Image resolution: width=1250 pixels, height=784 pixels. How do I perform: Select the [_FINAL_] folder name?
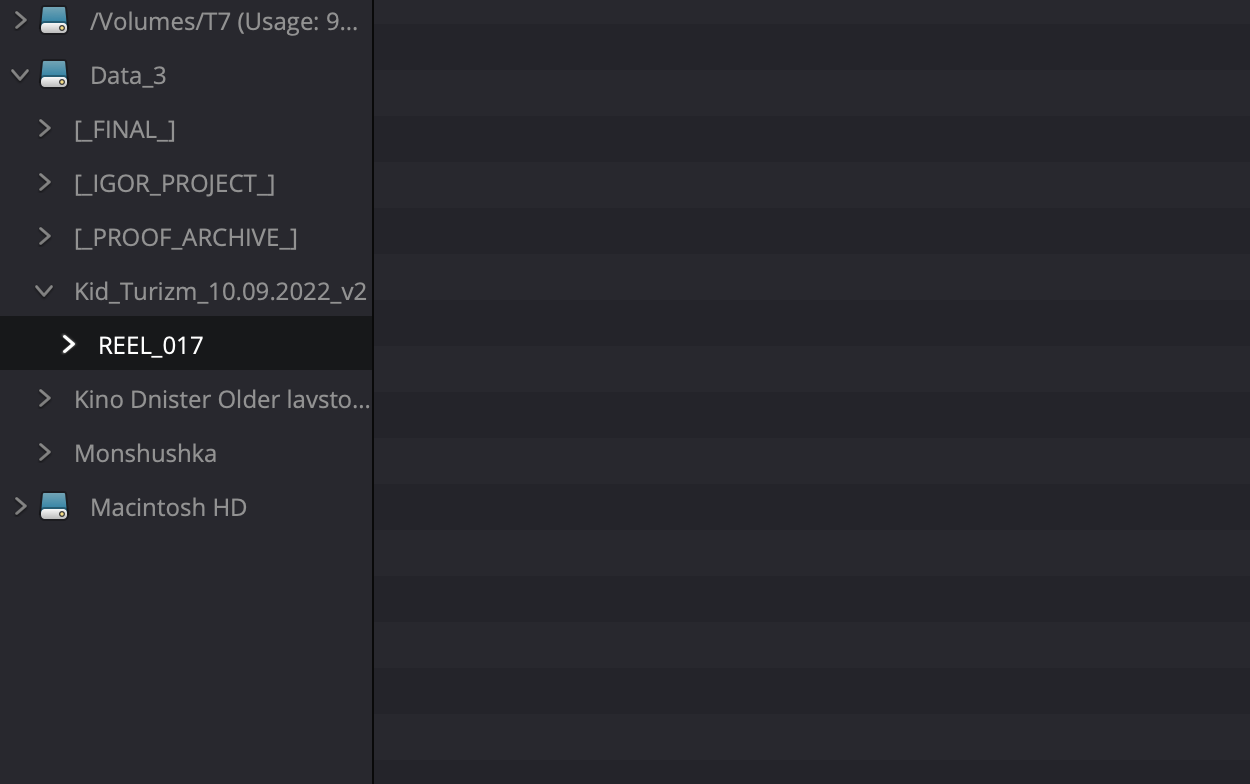(x=125, y=130)
